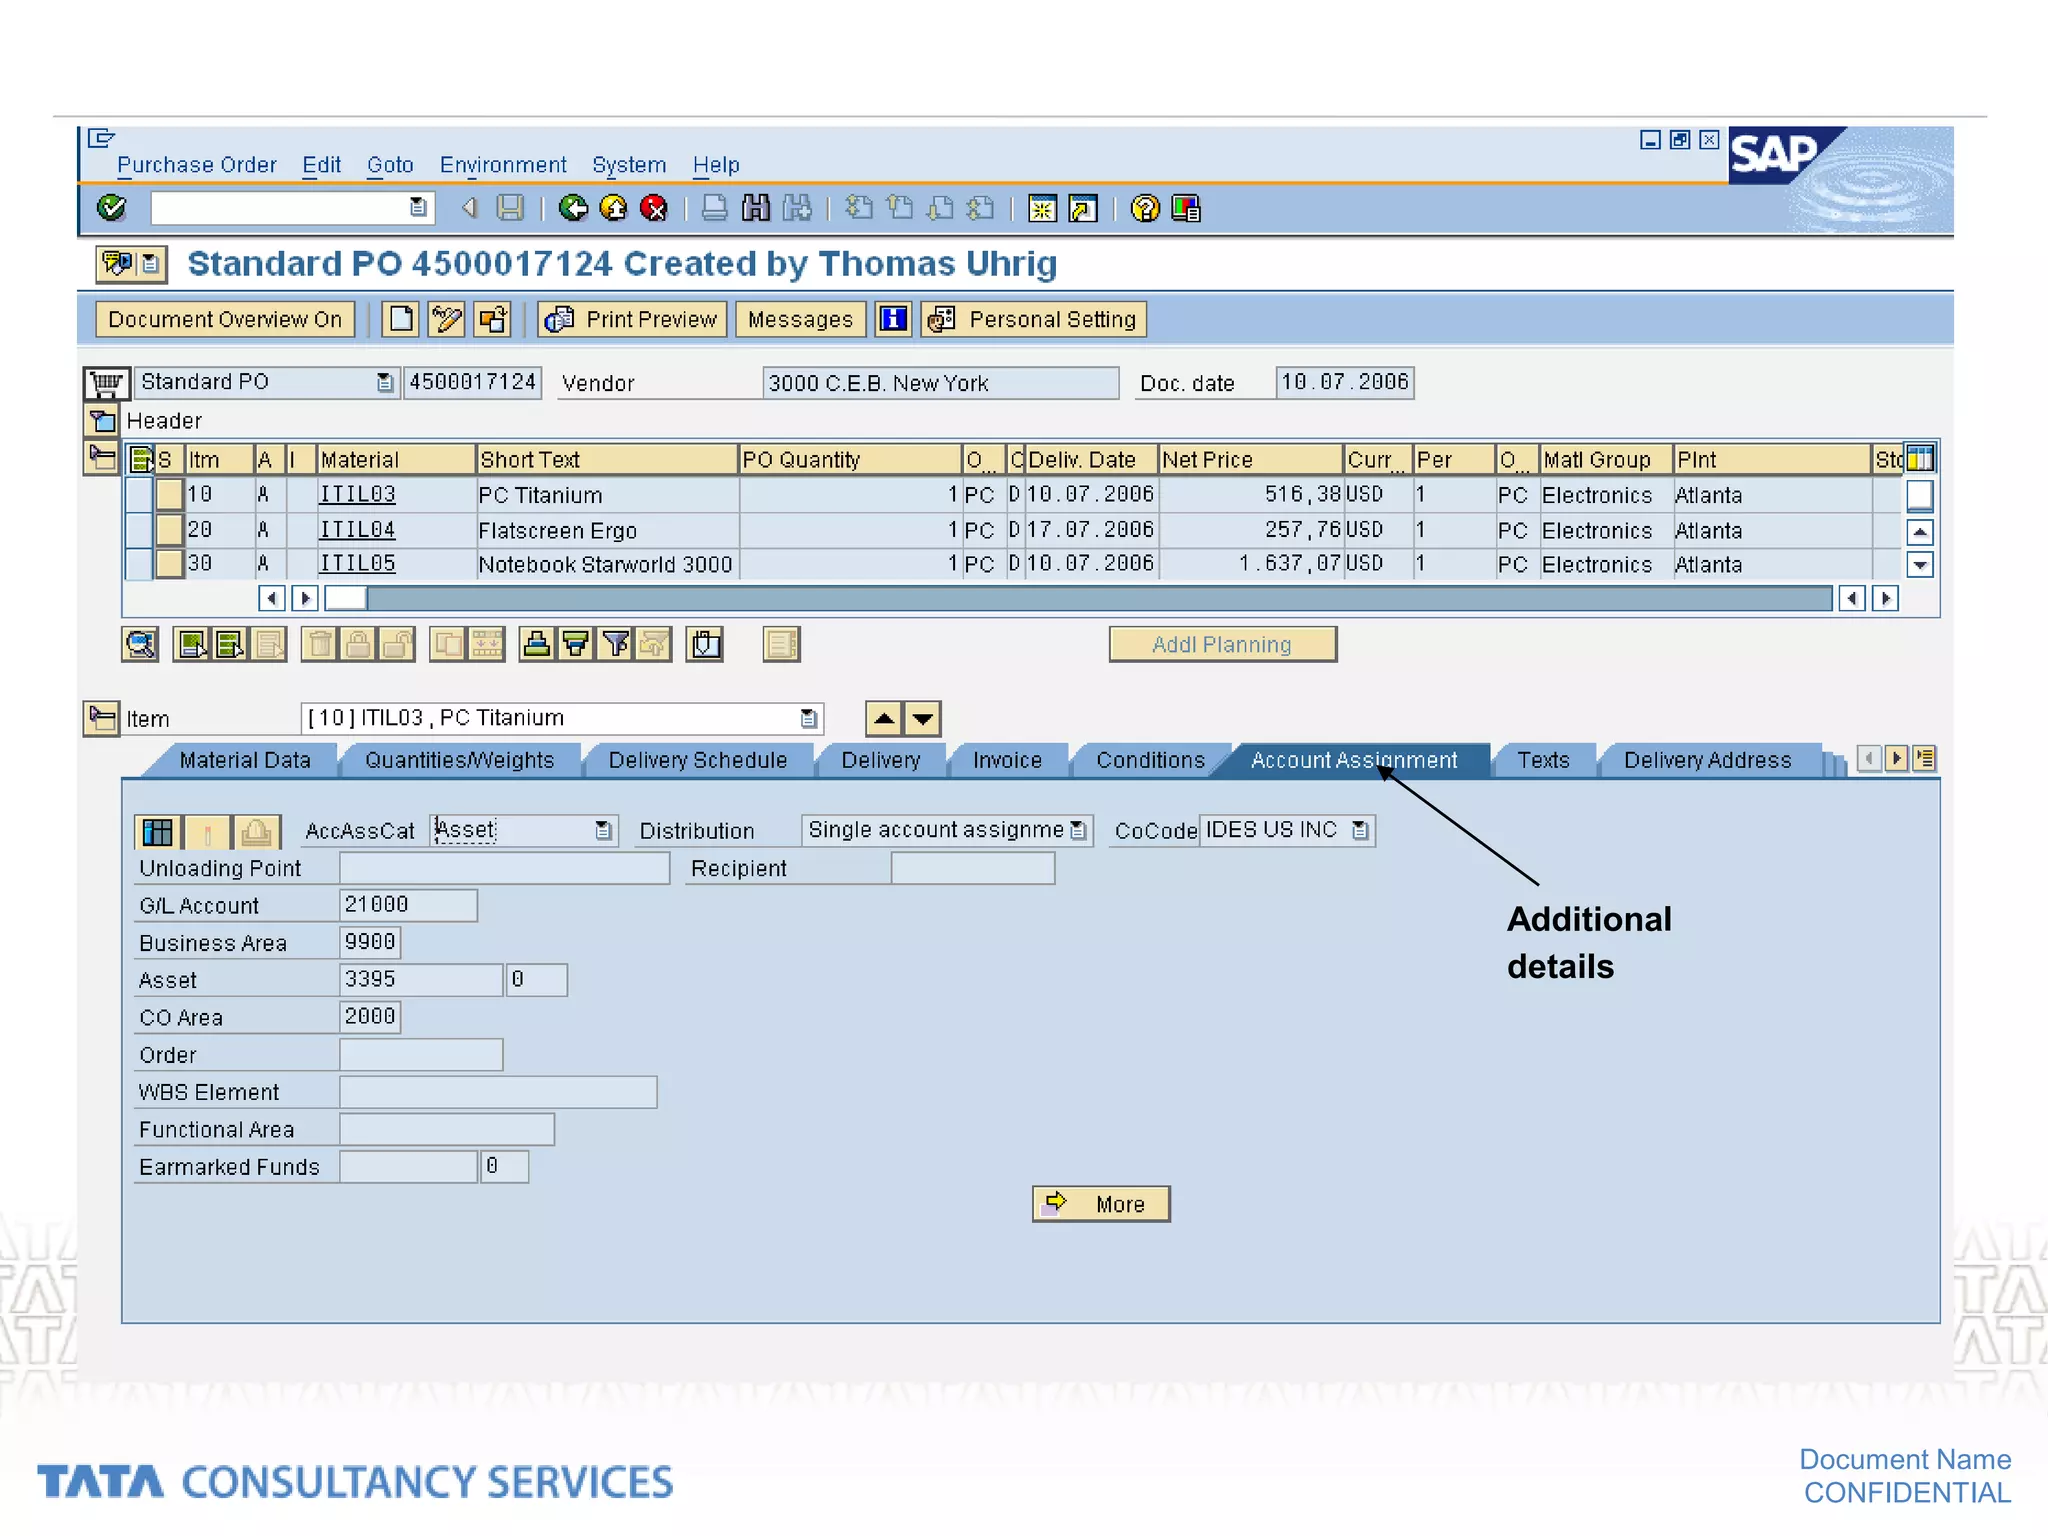2048x1536 pixels.
Task: Click the table scroll down arrow
Action: (x=1920, y=565)
